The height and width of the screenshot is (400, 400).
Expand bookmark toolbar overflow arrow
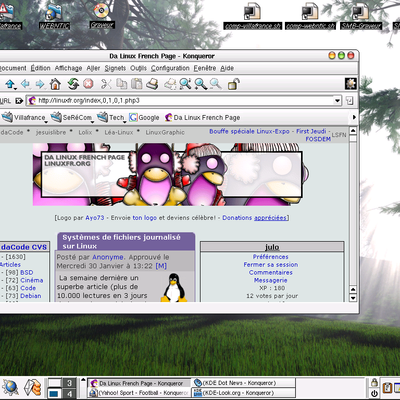coord(354,117)
